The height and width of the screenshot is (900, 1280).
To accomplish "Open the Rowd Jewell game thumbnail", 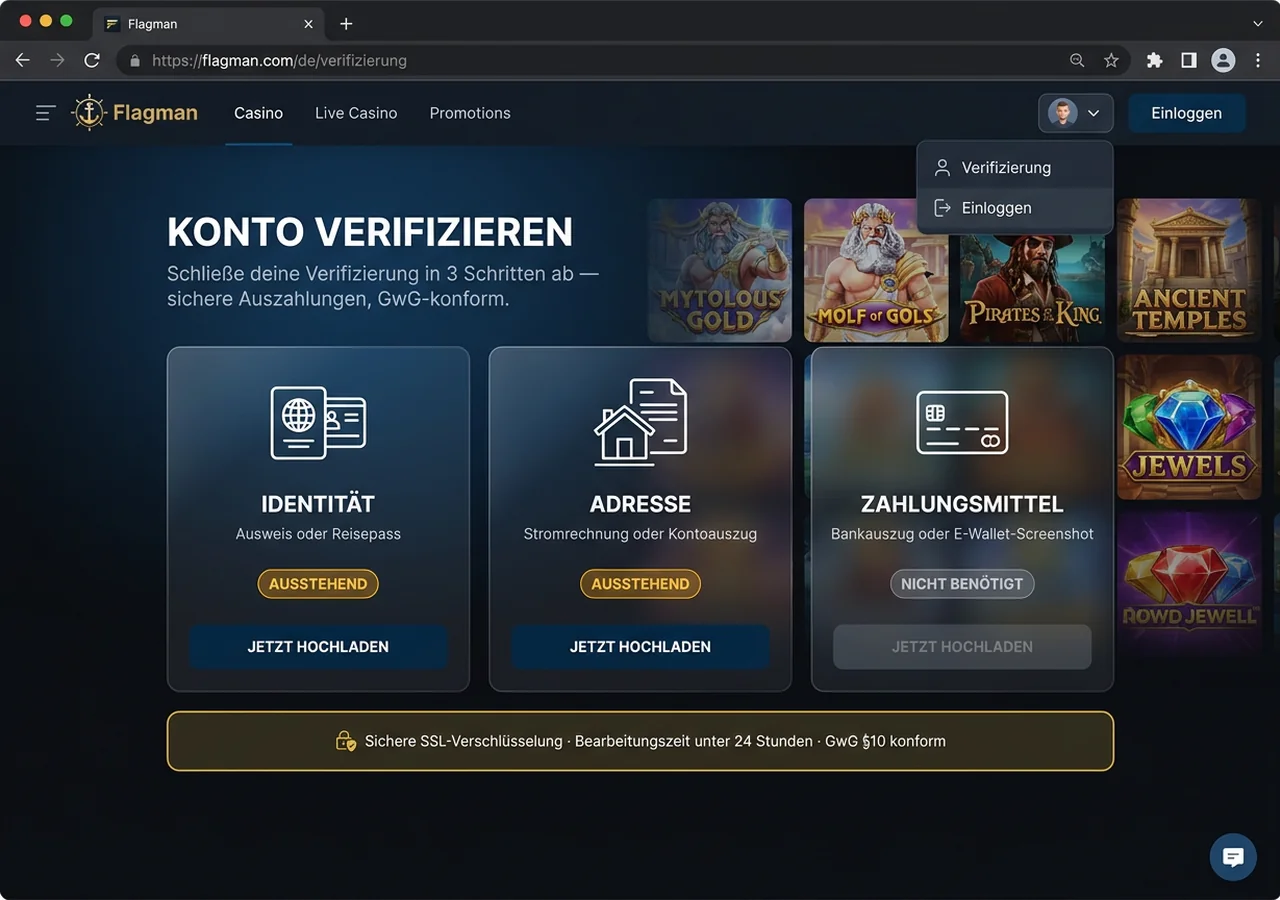I will coord(1189,584).
